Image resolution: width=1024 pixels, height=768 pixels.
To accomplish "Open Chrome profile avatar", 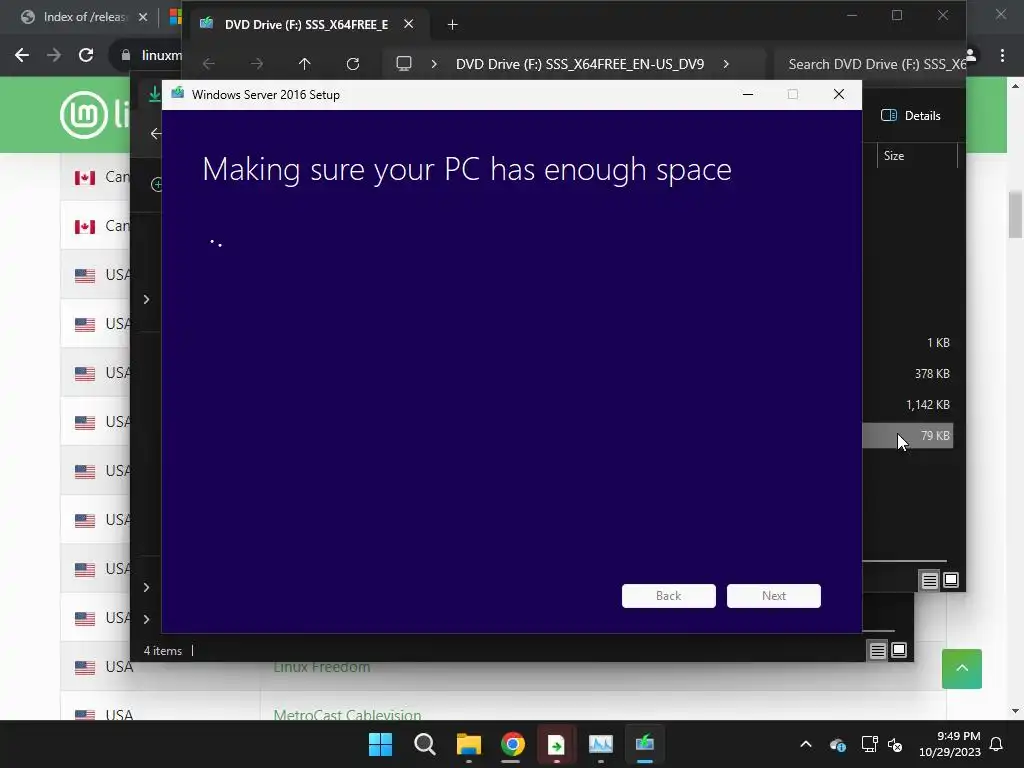I will point(971,56).
